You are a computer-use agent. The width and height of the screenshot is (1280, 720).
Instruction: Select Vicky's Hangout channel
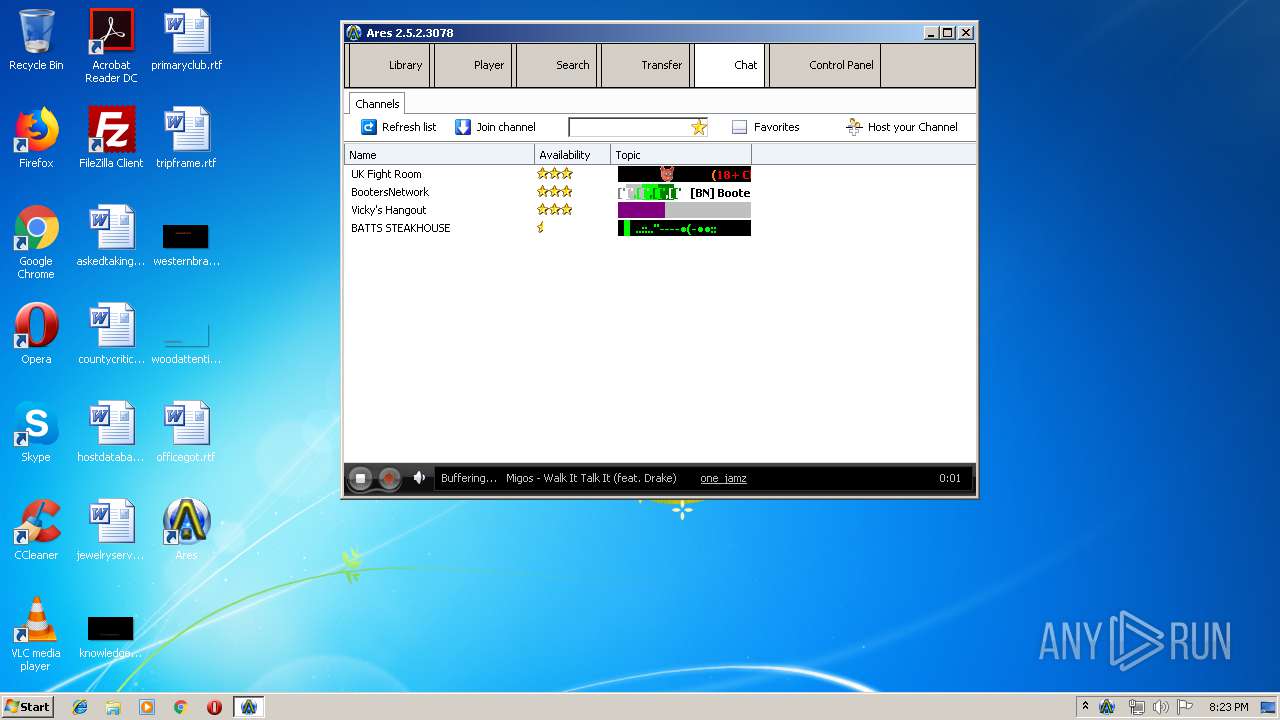click(x=388, y=210)
